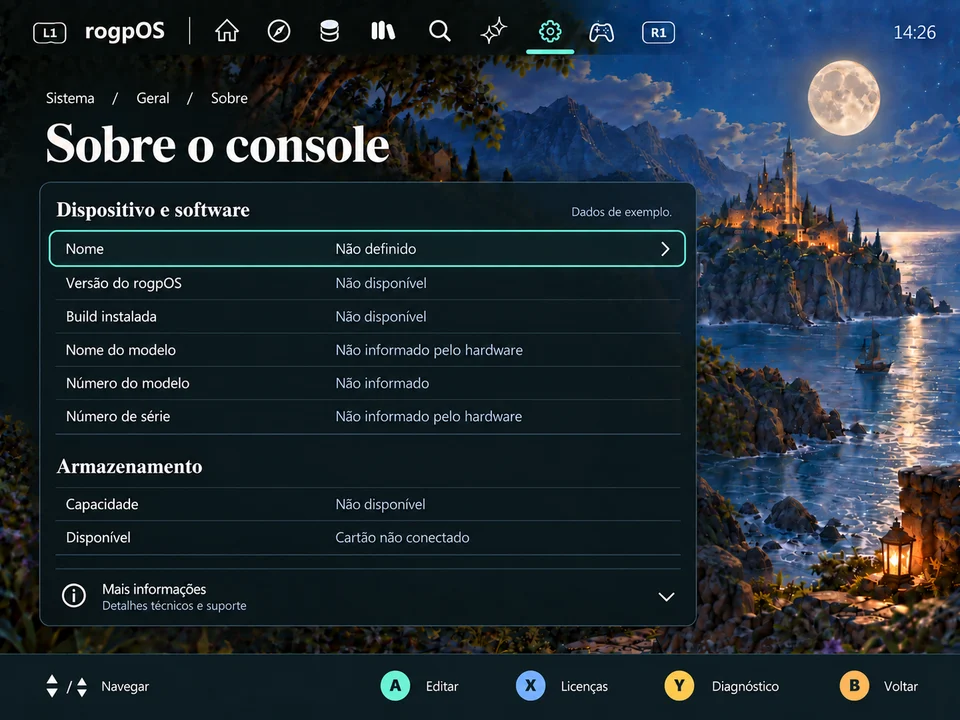Click the clock showing 14:26

914,32
